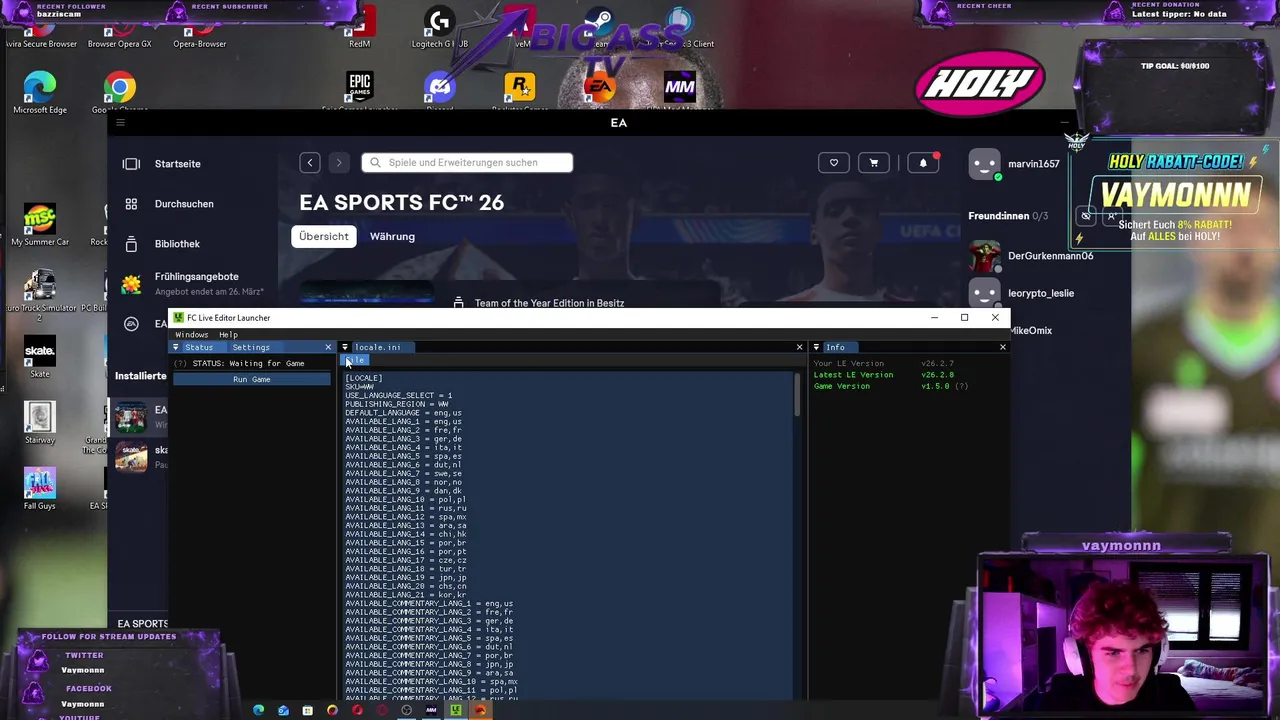Click the (?) help marker beside STATUS
Image resolution: width=1280 pixels, height=720 pixels.
[x=180, y=363]
